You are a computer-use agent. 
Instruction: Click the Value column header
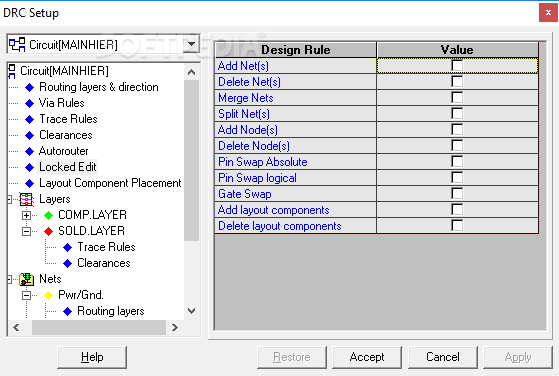[x=457, y=50]
